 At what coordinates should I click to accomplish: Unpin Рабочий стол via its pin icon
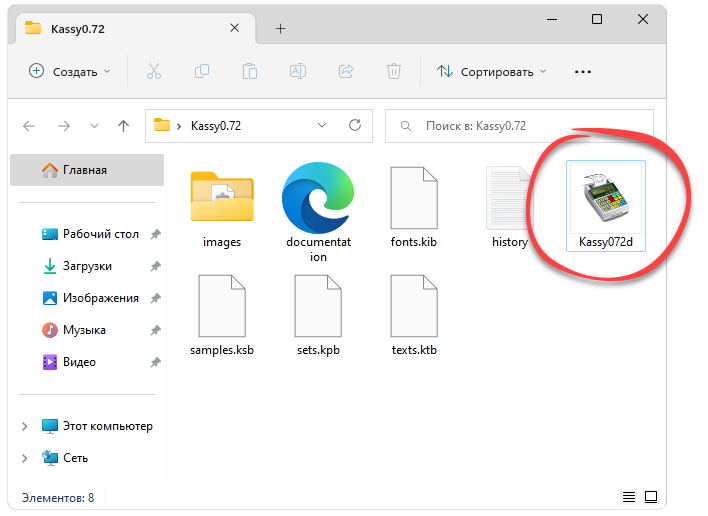point(155,234)
